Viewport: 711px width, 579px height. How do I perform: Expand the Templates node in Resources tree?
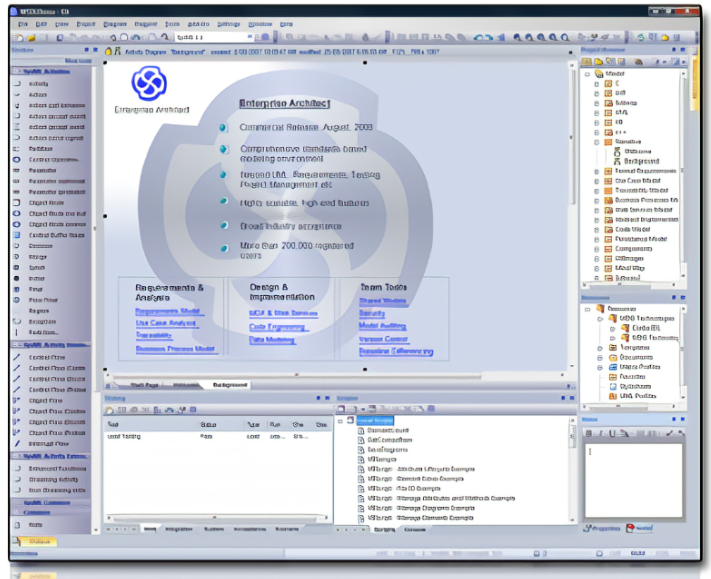pos(599,348)
